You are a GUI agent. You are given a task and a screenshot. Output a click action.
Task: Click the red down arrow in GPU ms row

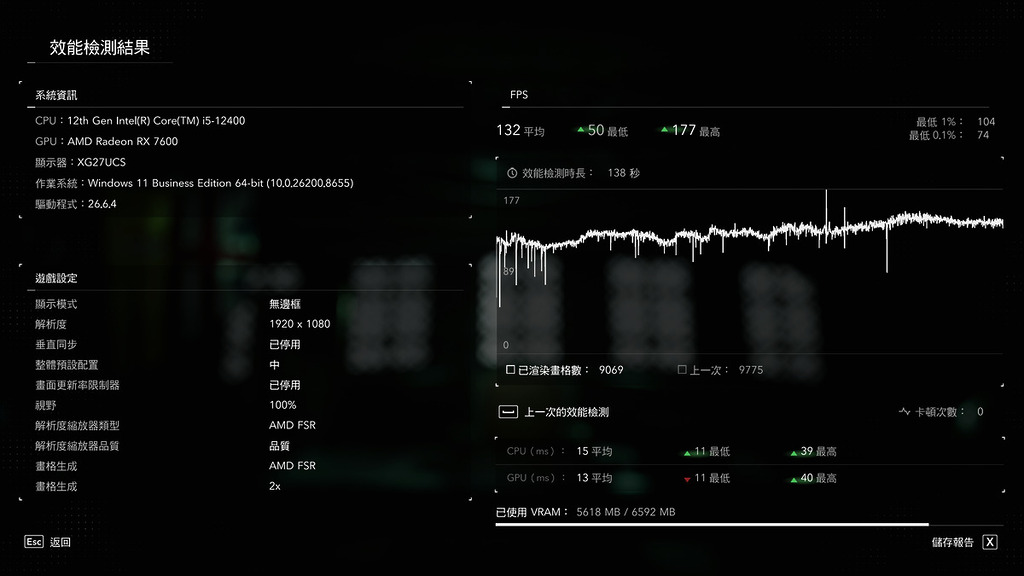tap(687, 479)
